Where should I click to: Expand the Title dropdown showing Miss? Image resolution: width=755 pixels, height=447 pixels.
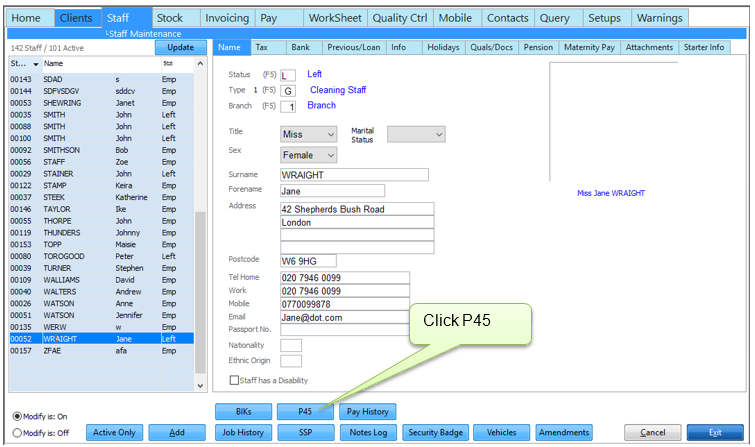click(x=310, y=134)
